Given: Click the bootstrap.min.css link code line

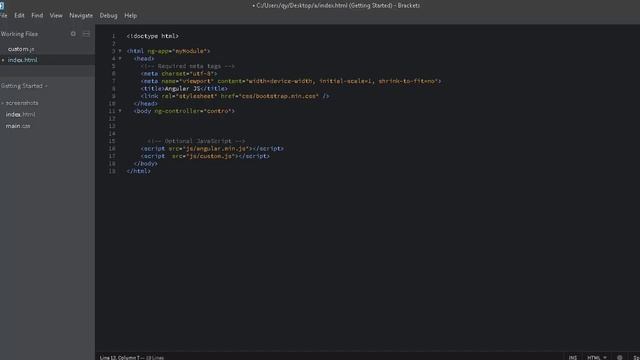Looking at the screenshot, I should pyautogui.click(x=235, y=96).
